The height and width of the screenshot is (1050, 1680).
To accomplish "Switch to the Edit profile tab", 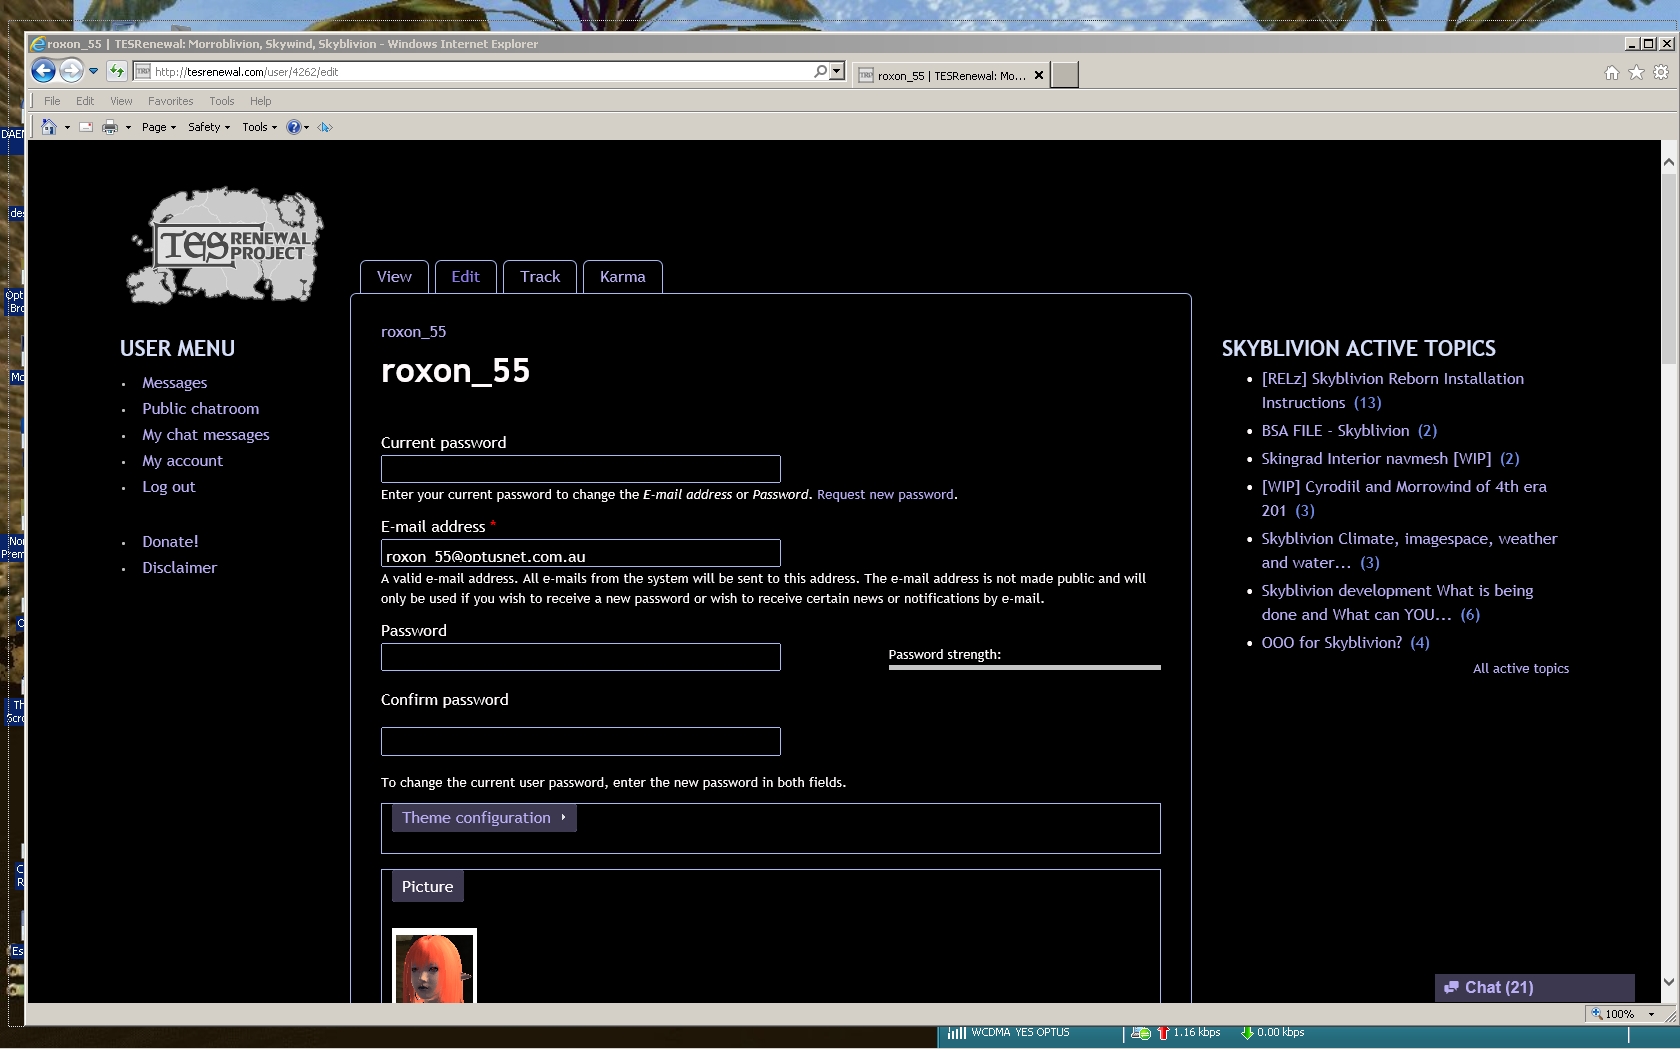I will pyautogui.click(x=465, y=277).
